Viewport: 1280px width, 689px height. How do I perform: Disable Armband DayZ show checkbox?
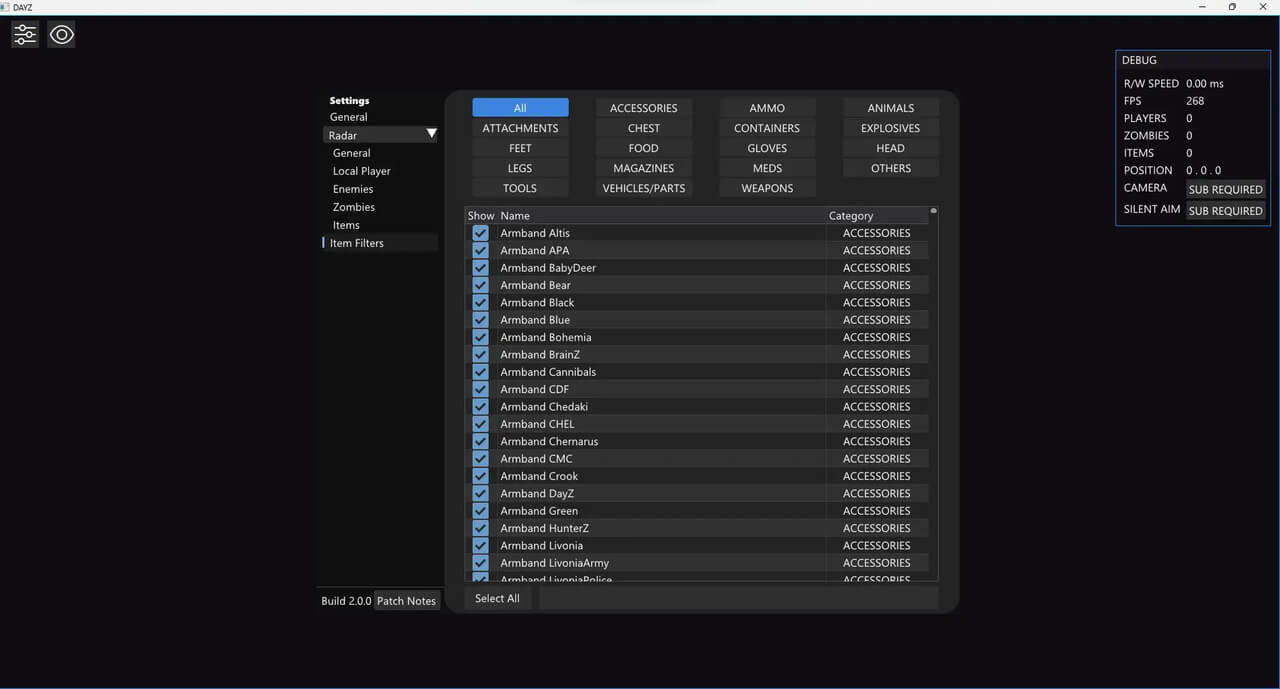click(480, 493)
